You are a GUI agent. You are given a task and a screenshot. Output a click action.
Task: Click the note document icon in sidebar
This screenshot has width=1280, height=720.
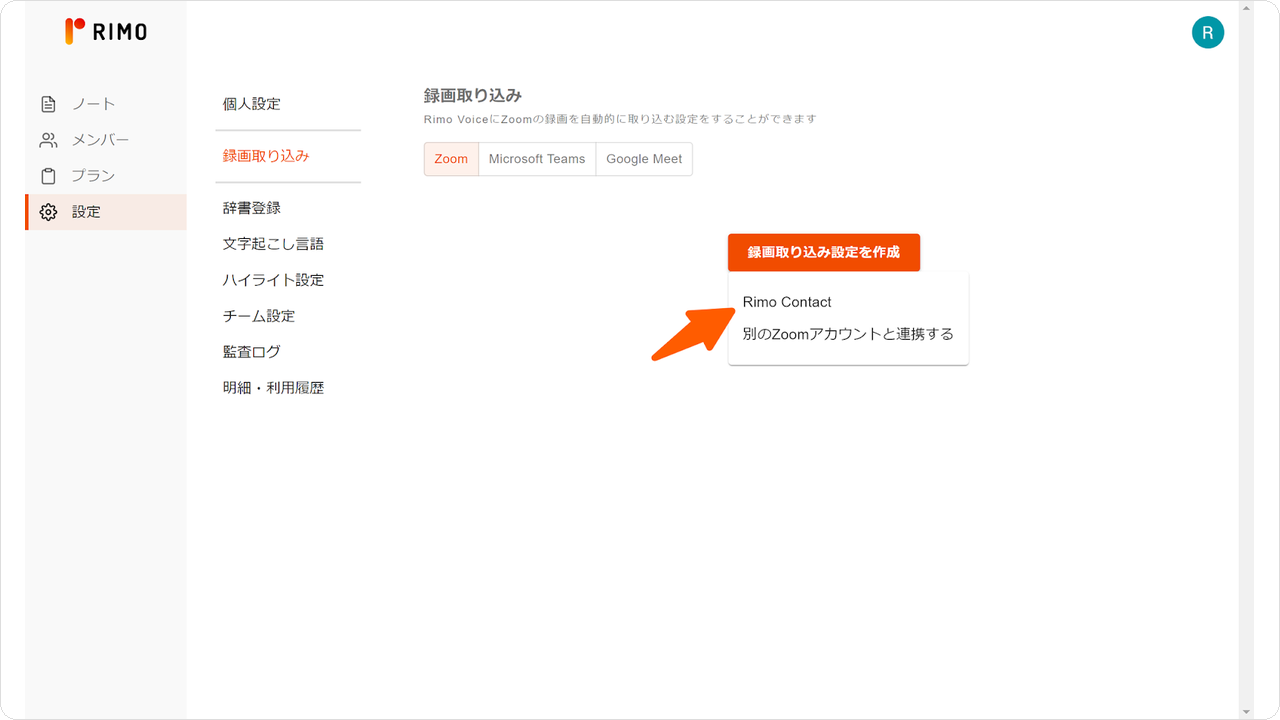48,104
